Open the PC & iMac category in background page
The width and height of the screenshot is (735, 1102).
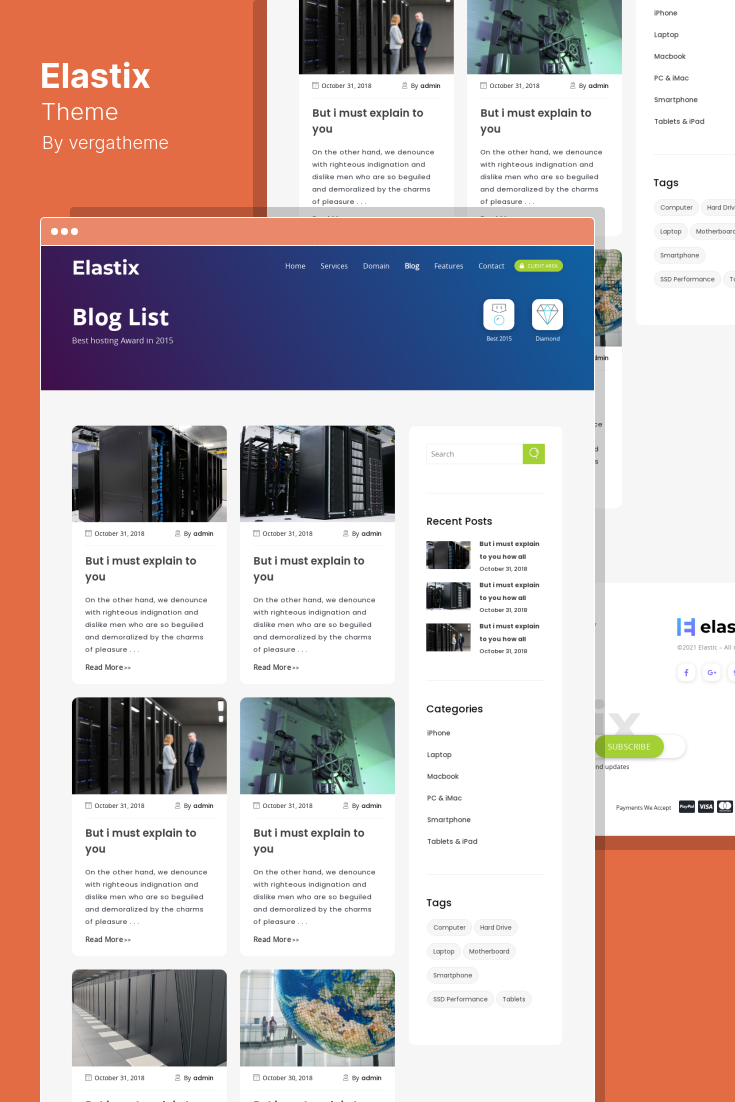(671, 78)
